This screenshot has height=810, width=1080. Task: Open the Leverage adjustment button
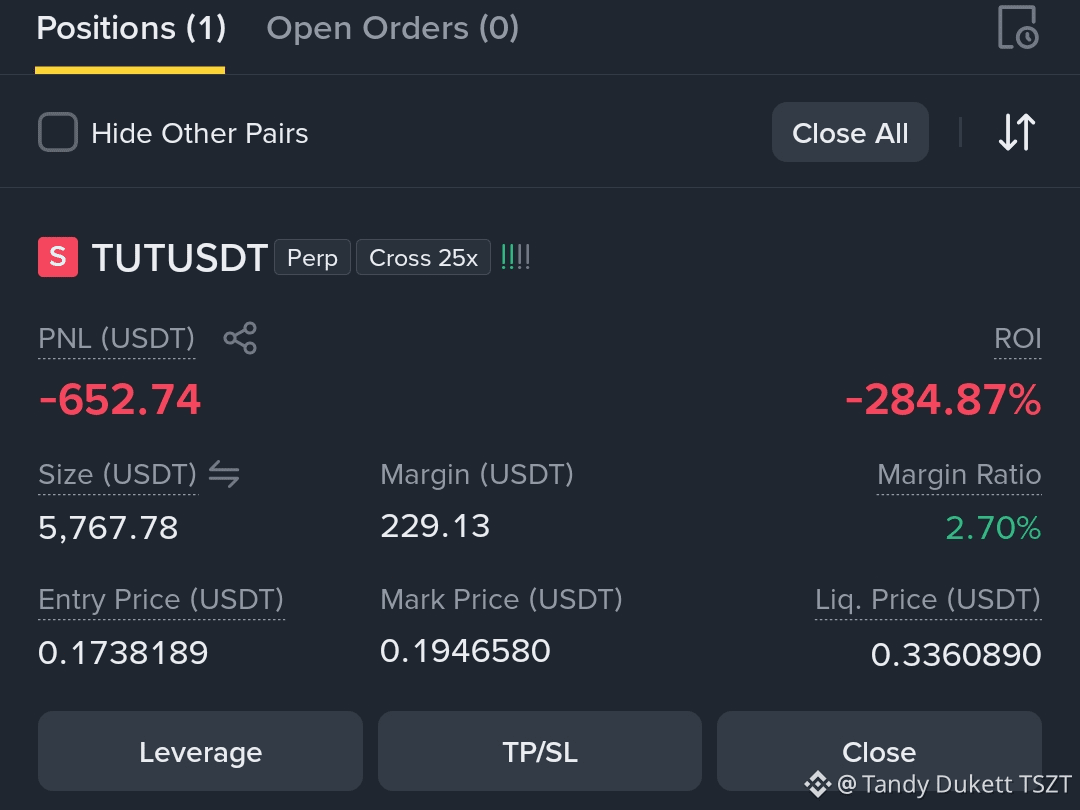click(200, 751)
